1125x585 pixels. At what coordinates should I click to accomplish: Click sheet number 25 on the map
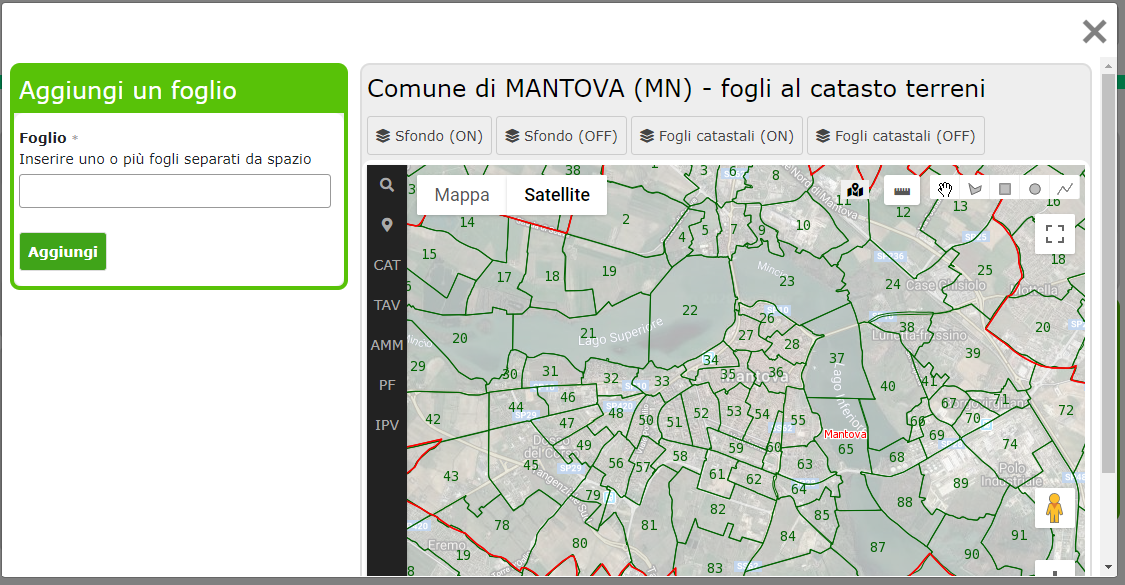coord(985,270)
